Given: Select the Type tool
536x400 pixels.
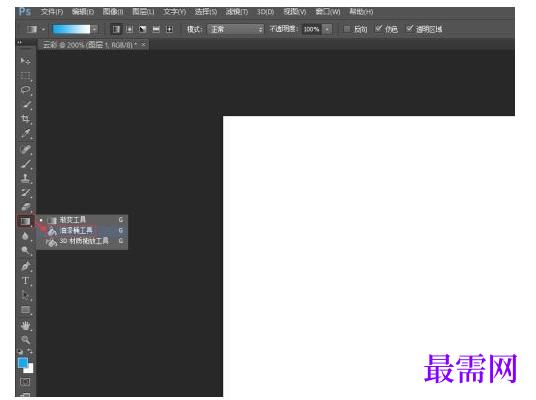Looking at the screenshot, I should (x=26, y=281).
